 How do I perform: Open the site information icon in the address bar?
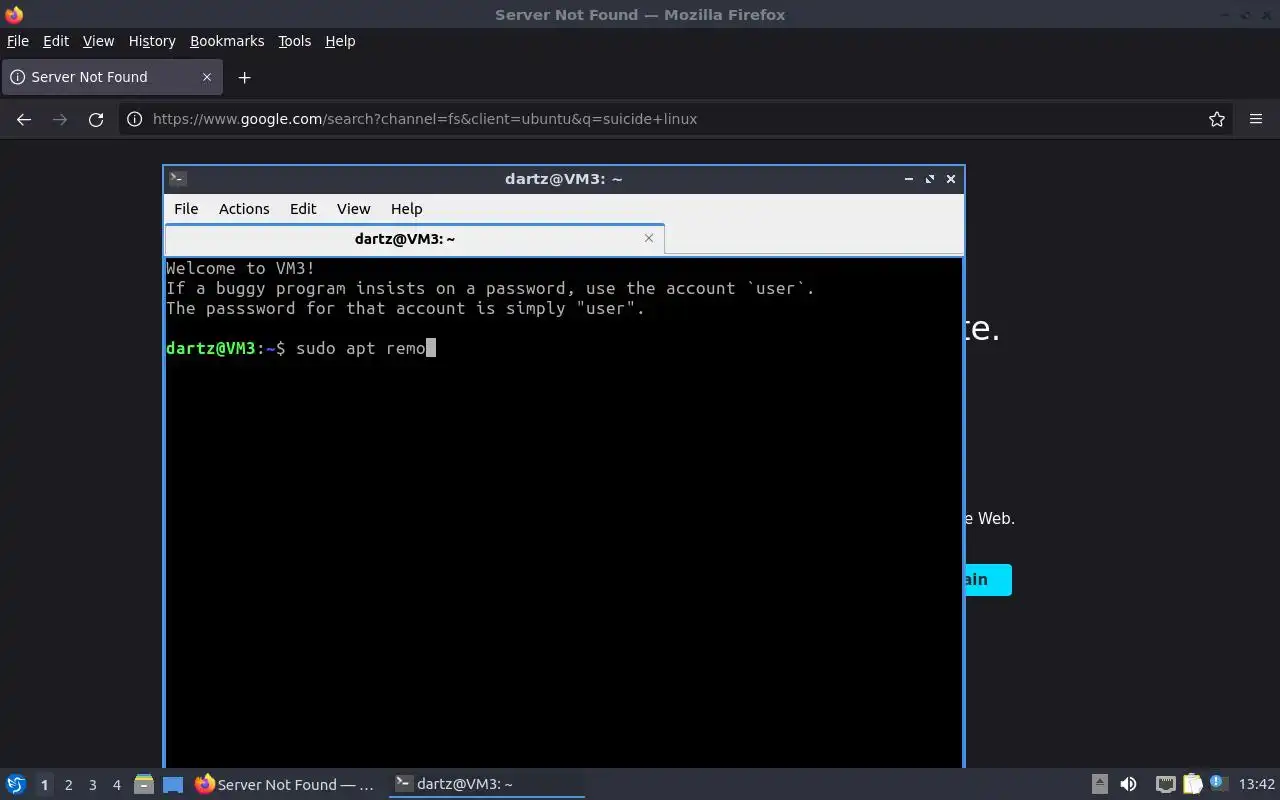(135, 119)
